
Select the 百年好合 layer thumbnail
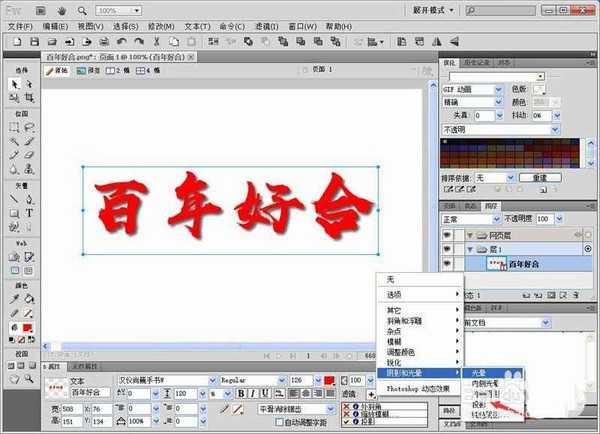click(x=496, y=264)
